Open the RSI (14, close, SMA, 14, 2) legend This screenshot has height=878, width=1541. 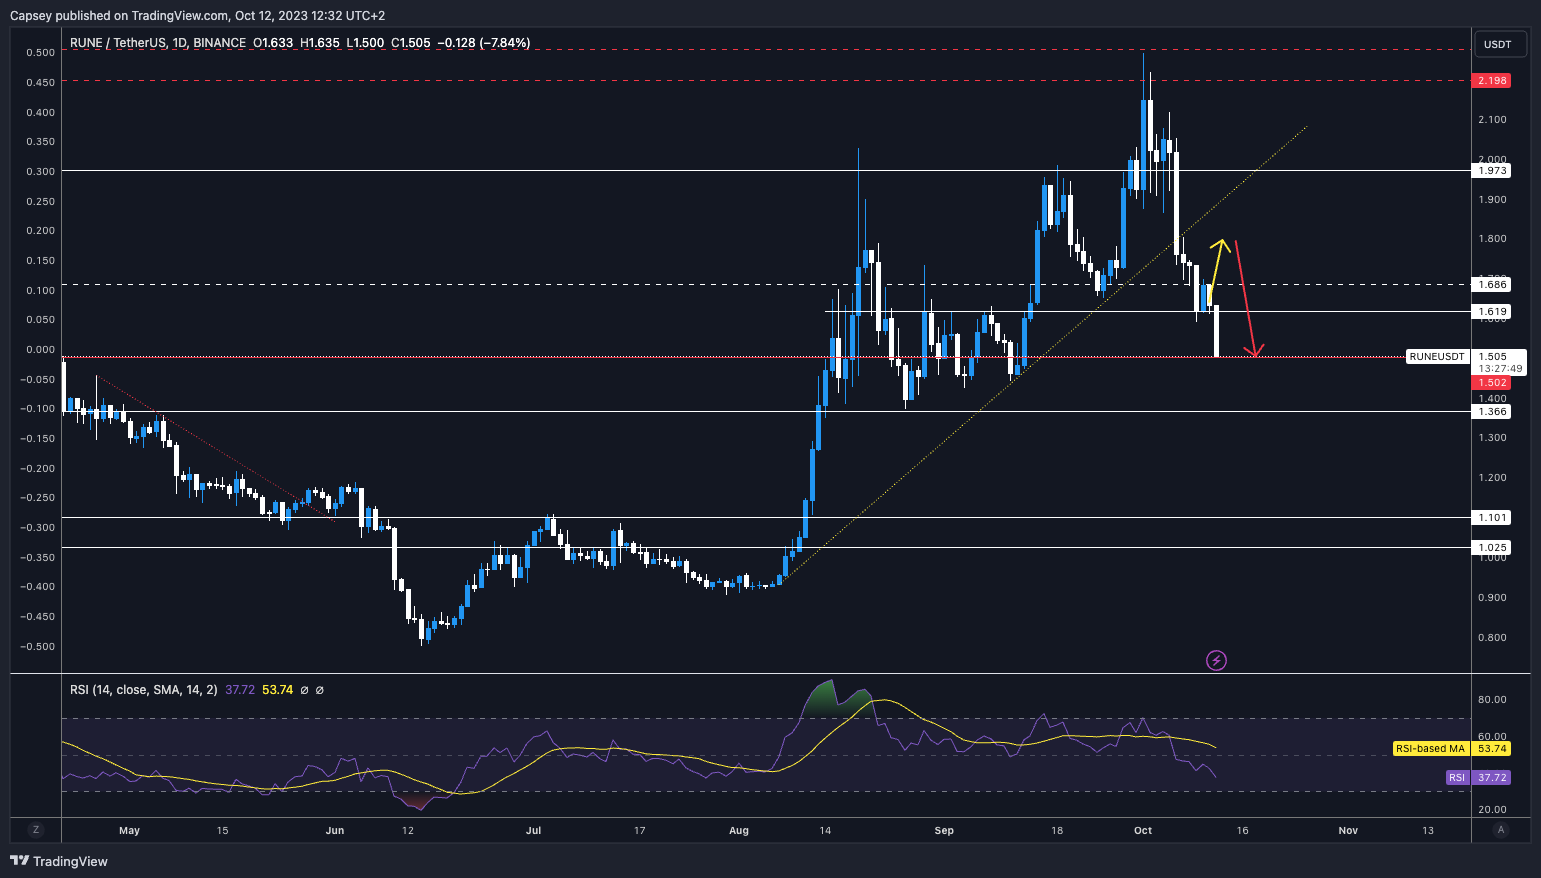tap(143, 690)
